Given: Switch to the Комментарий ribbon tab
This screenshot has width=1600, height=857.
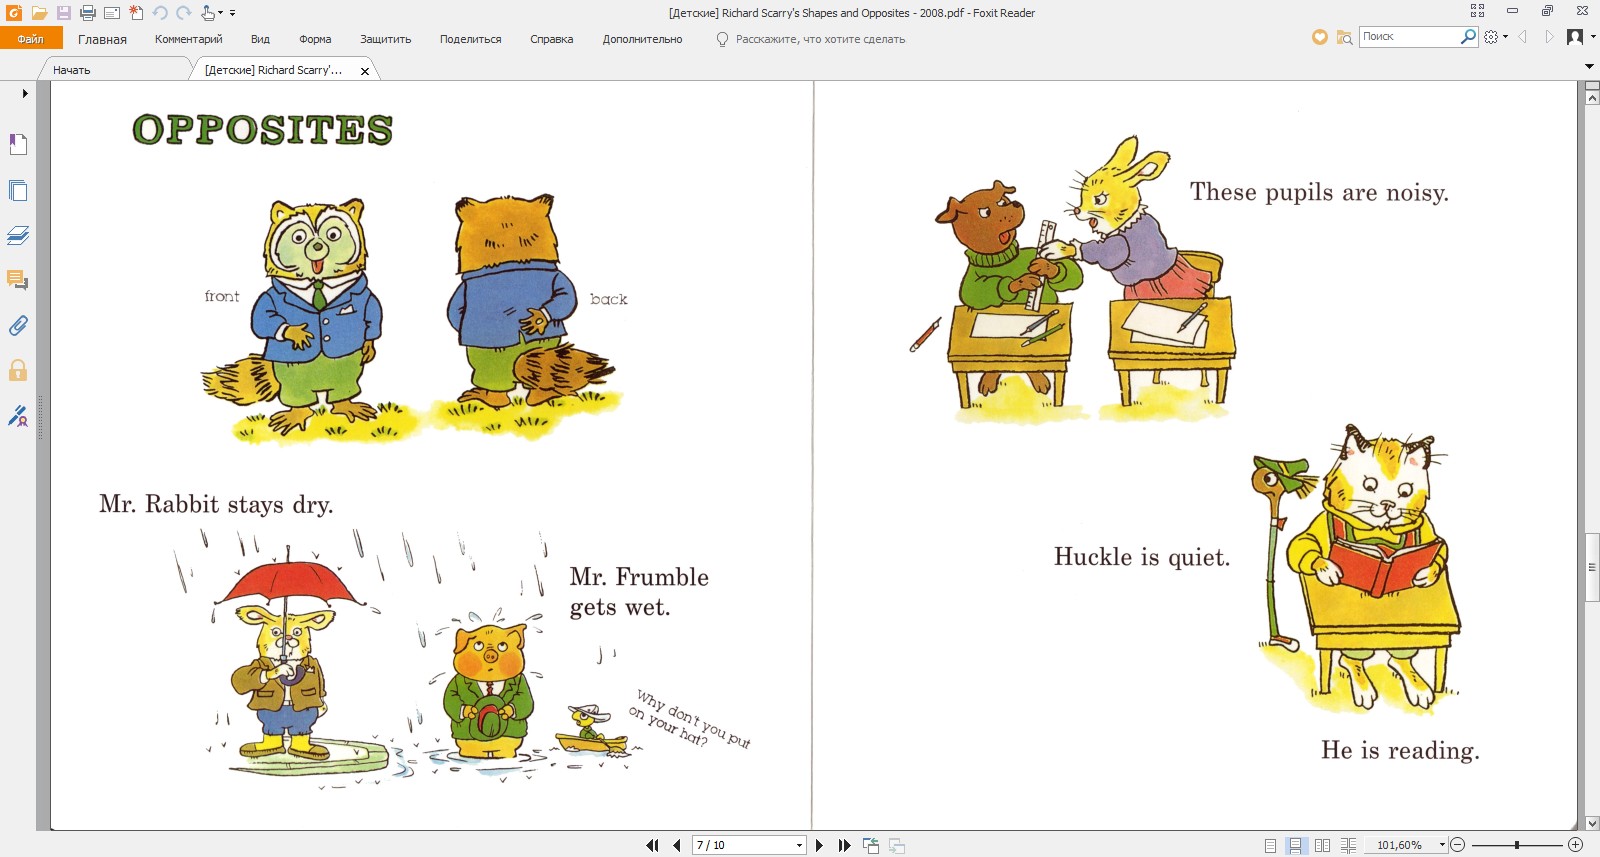Looking at the screenshot, I should coord(188,39).
